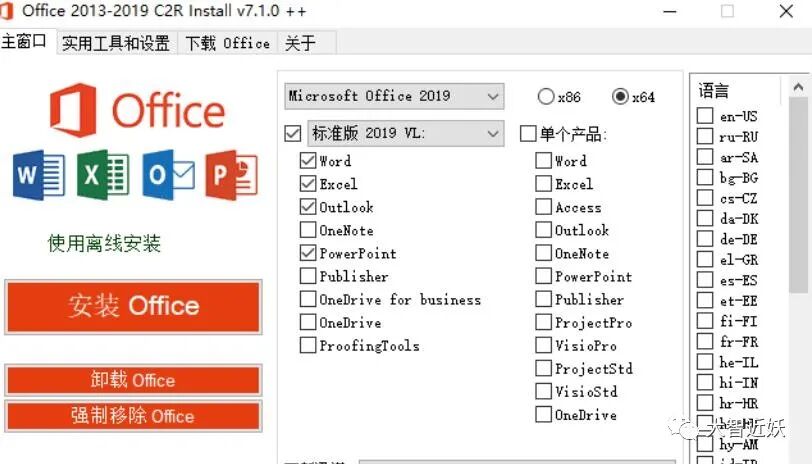Enable the he-IL language
Image resolution: width=812 pixels, height=464 pixels.
[705, 361]
